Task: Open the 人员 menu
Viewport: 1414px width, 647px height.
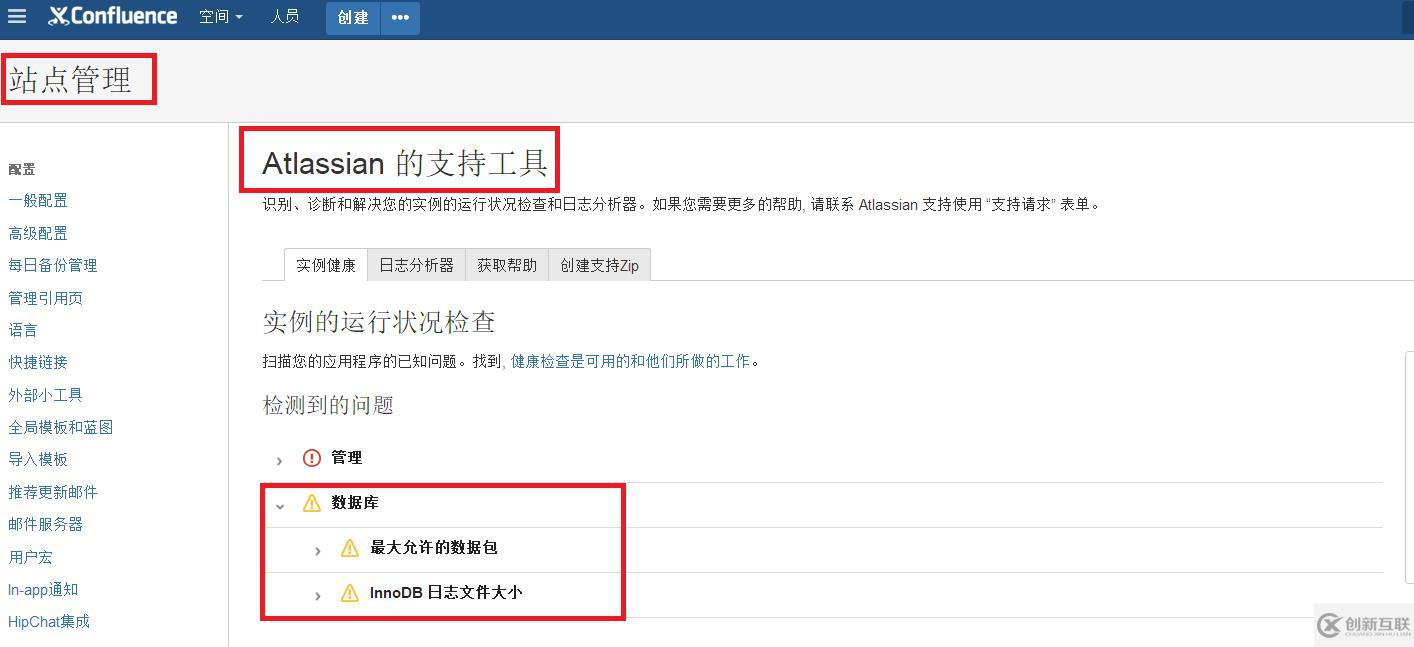Action: pos(285,15)
